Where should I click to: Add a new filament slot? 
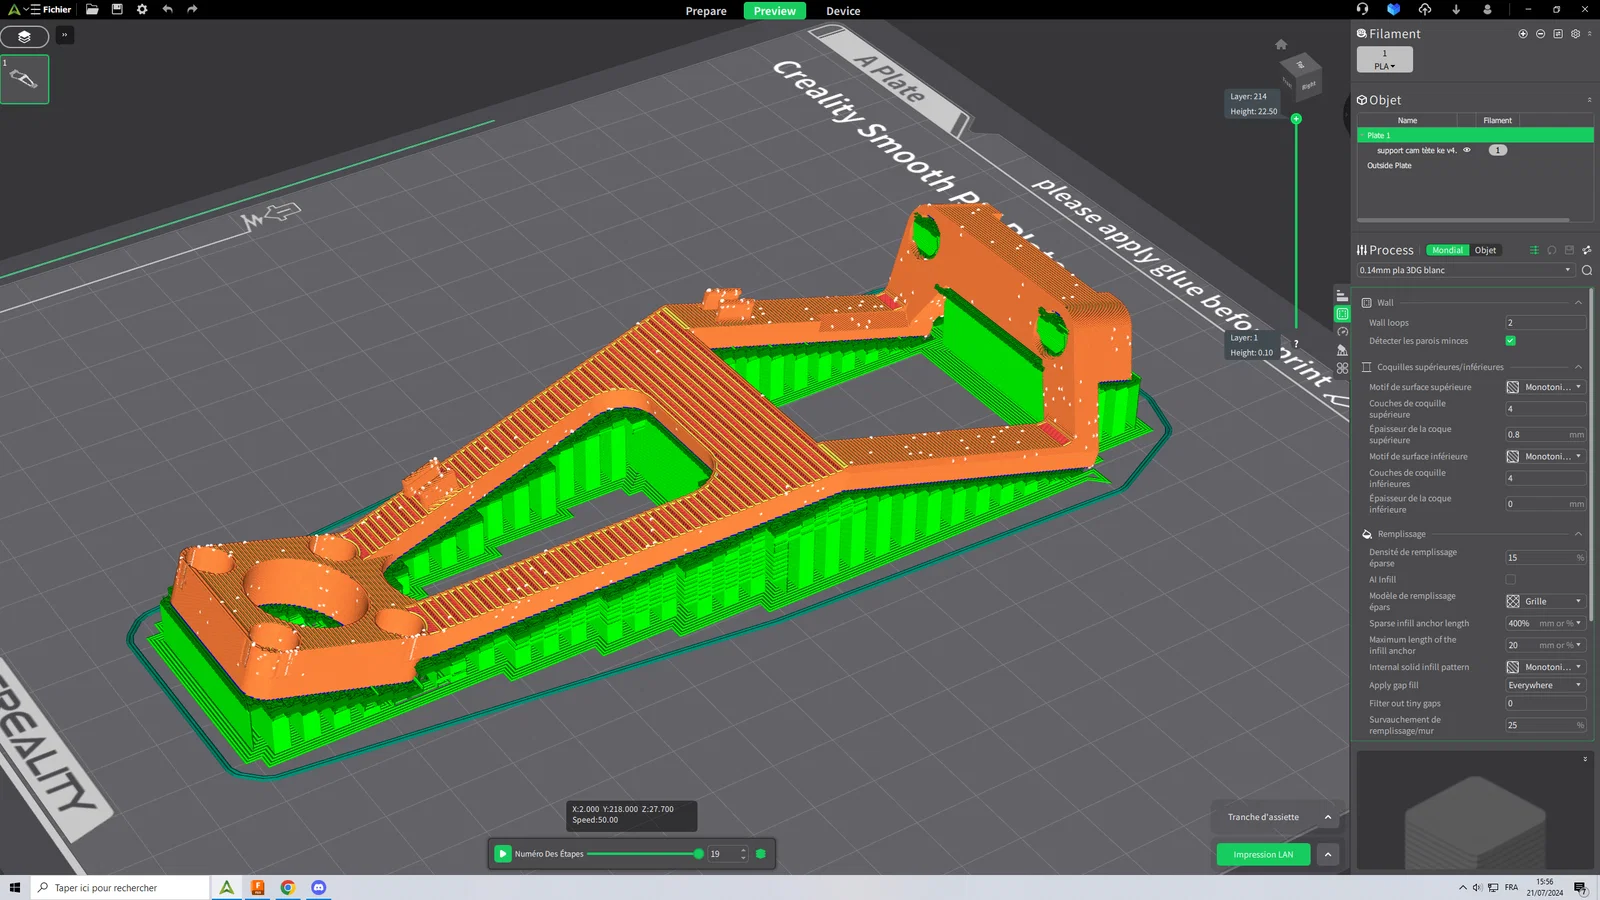[1523, 34]
